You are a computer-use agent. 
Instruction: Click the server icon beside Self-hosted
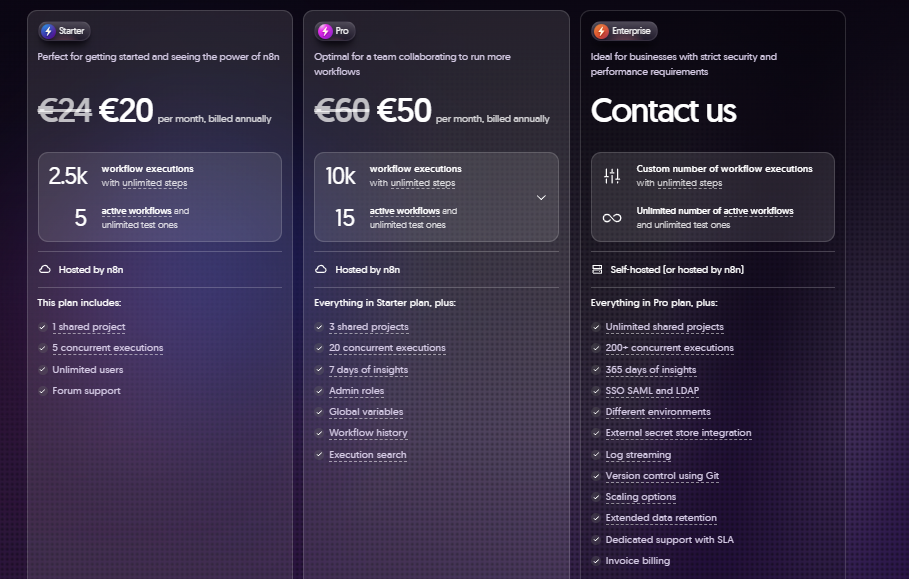click(597, 270)
